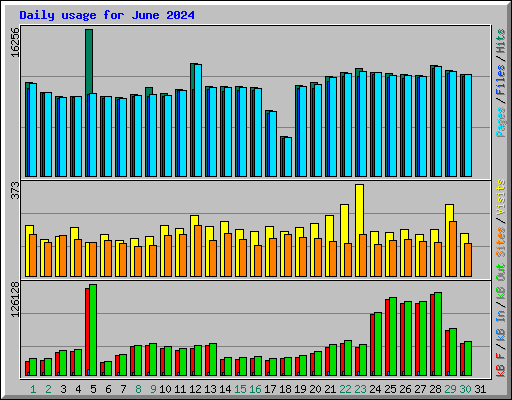Click the 'Visits' legend label
The image size is (512, 400).
(501, 197)
